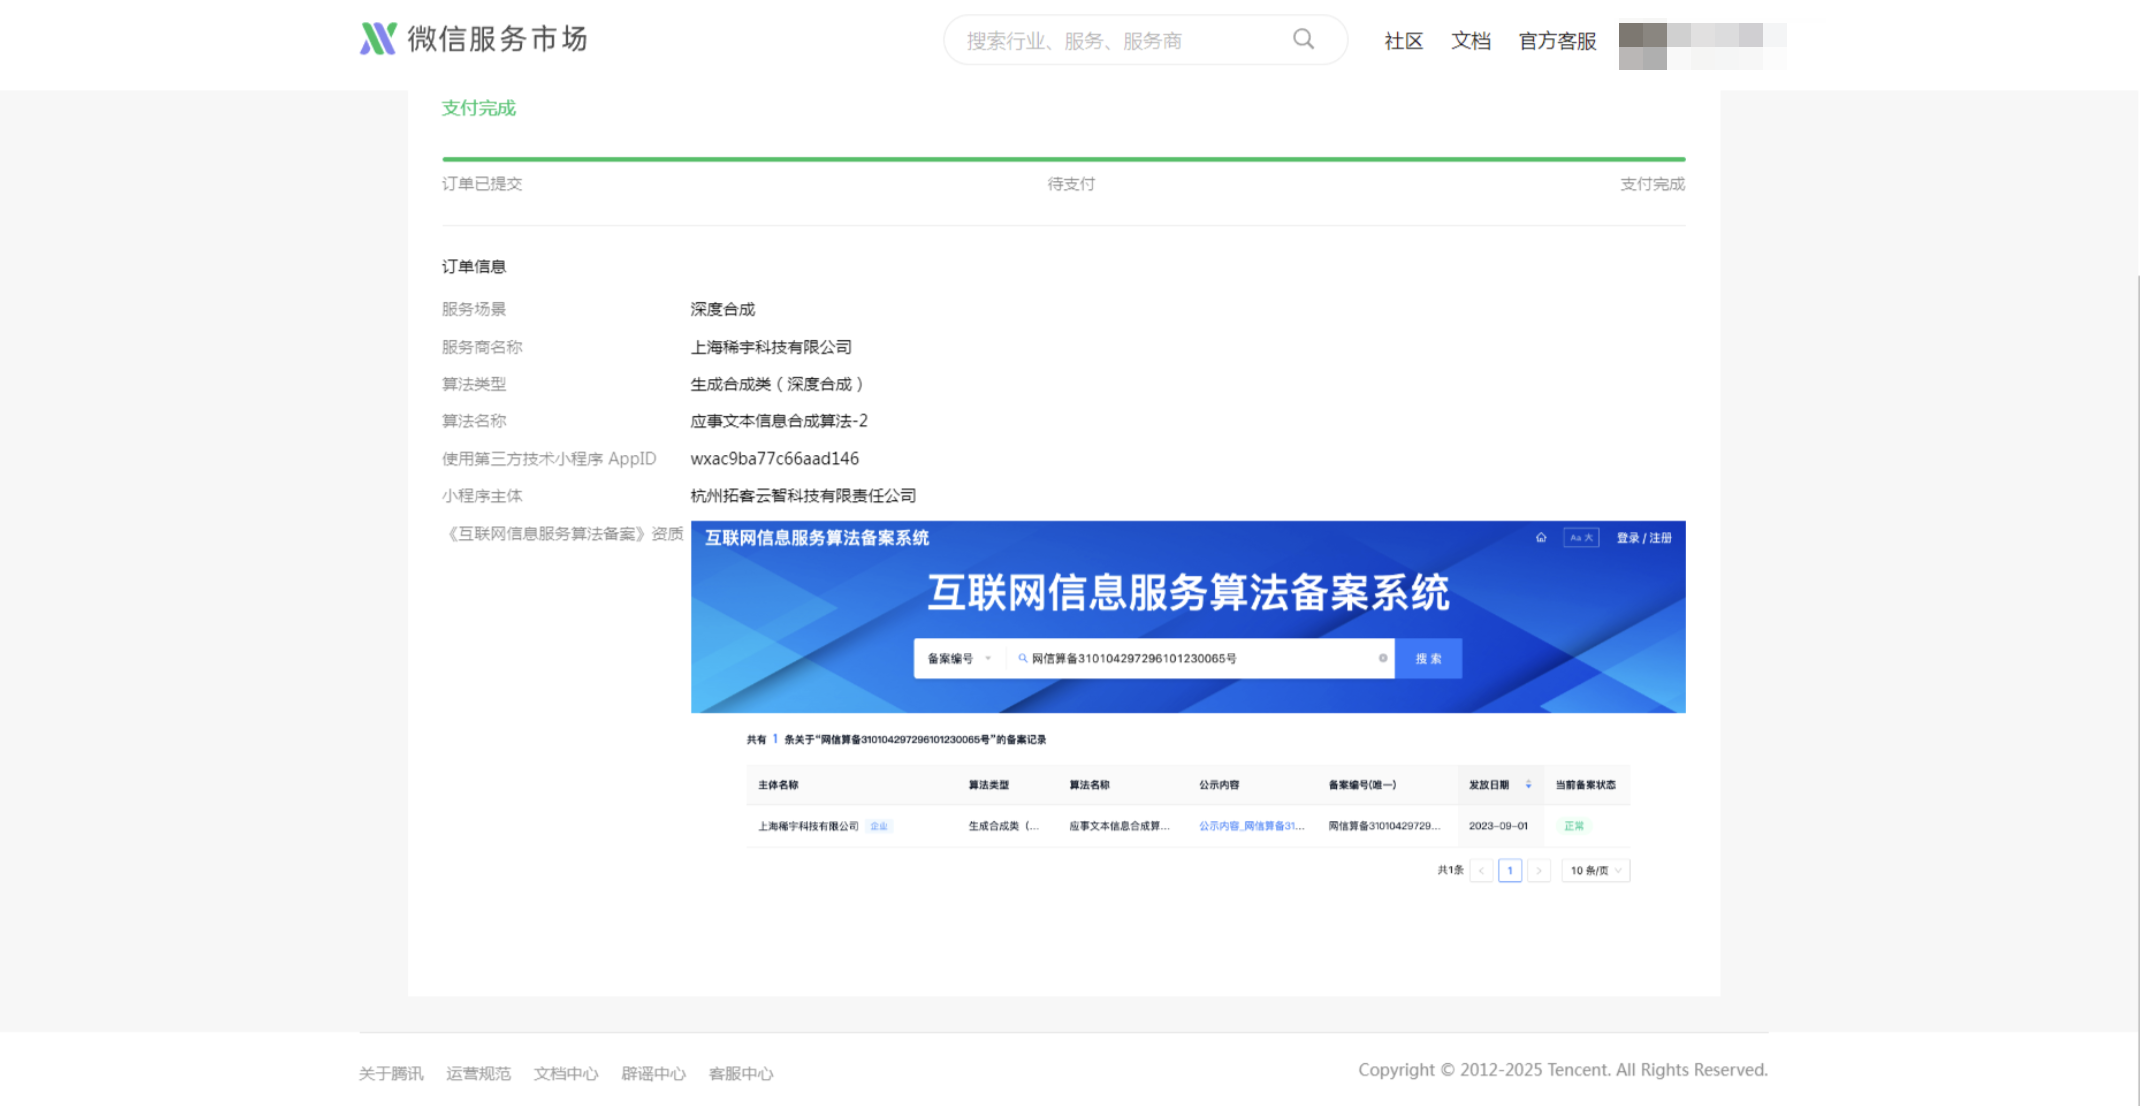Screen dimensions: 2140x1106
Task: Clear the filing number search field
Action: (x=1383, y=658)
